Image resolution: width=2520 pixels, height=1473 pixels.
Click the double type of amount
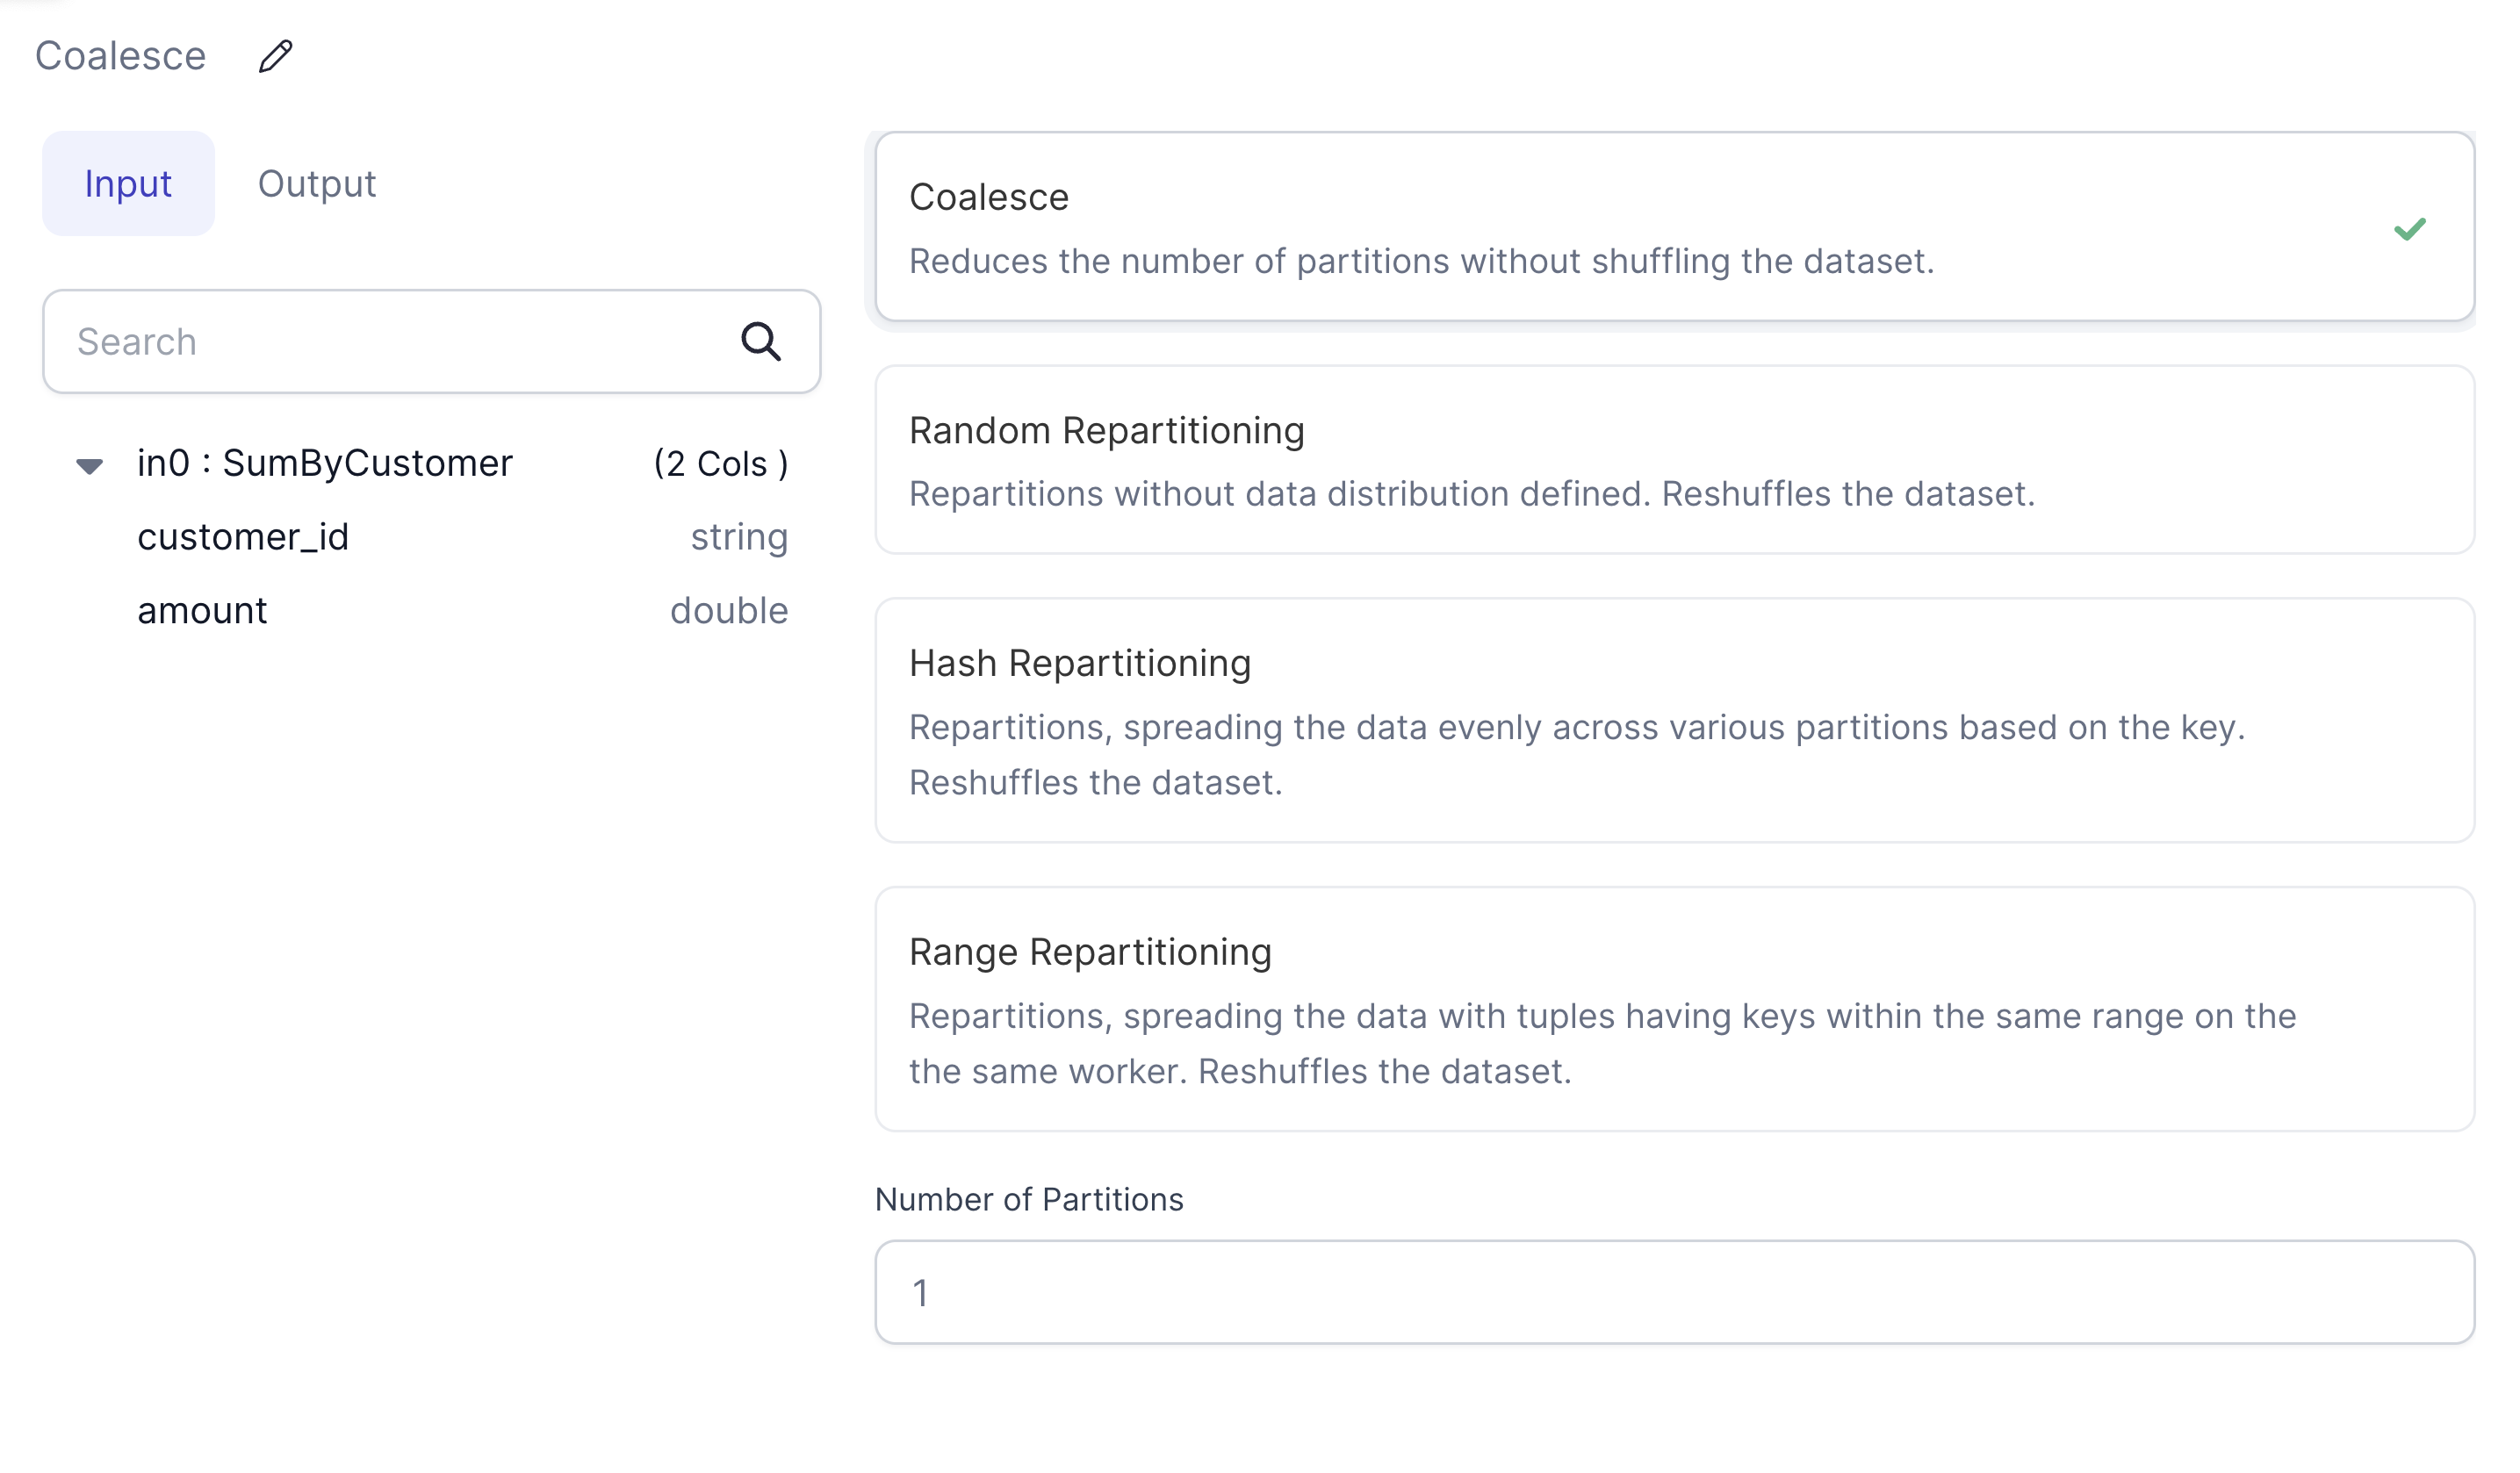click(x=729, y=611)
